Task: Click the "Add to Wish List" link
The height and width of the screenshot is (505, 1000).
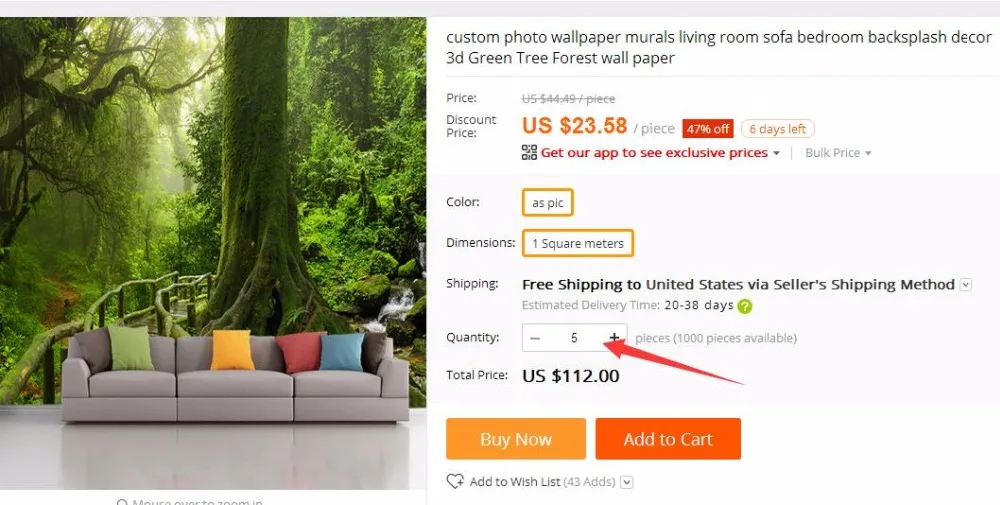Action: pyautogui.click(x=515, y=482)
